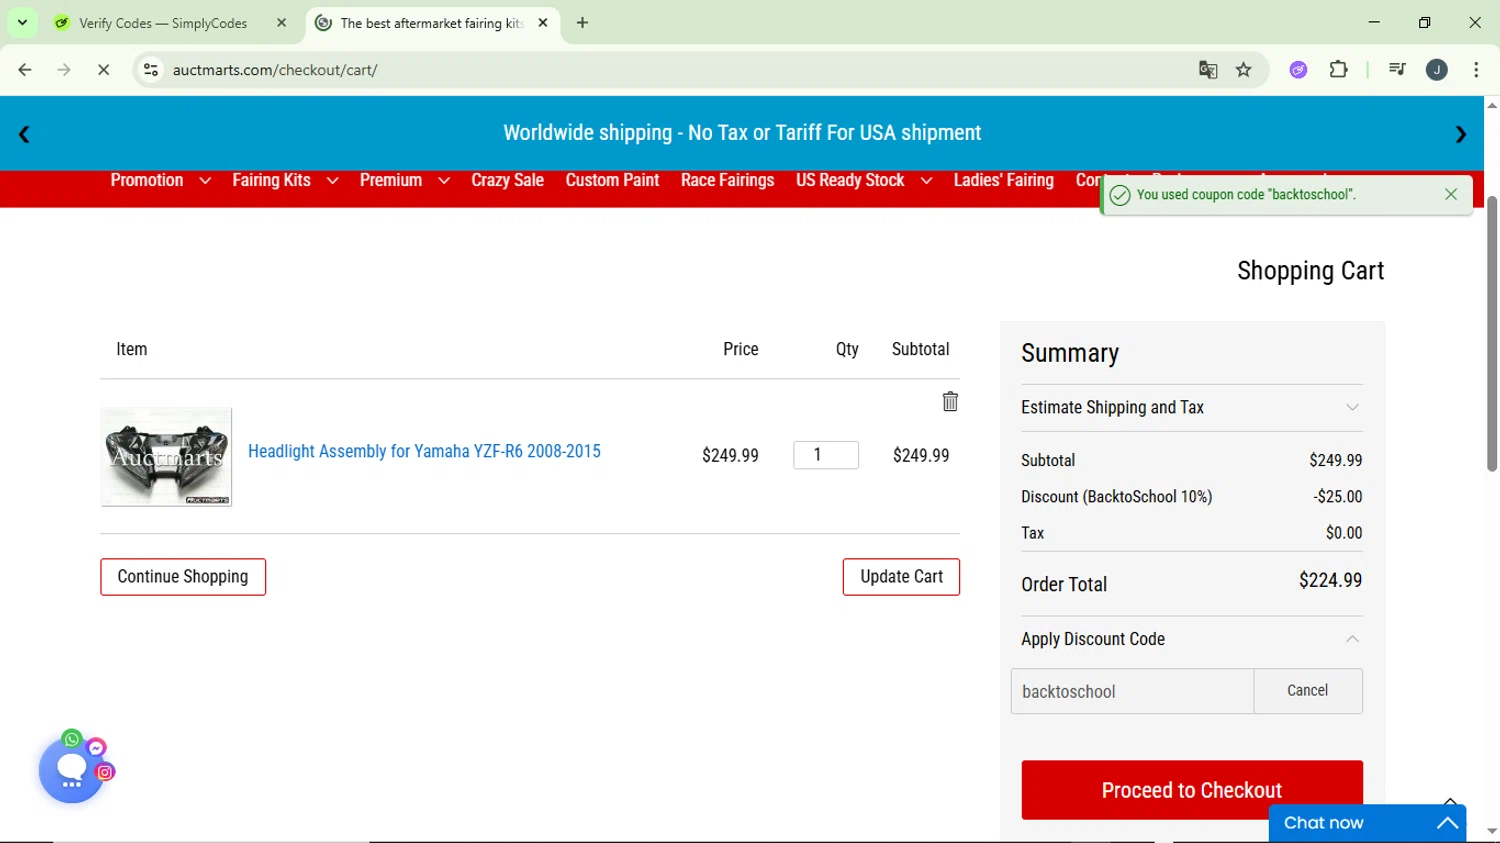The height and width of the screenshot is (843, 1500).
Task: Show the next banner announcement
Action: point(1461,134)
